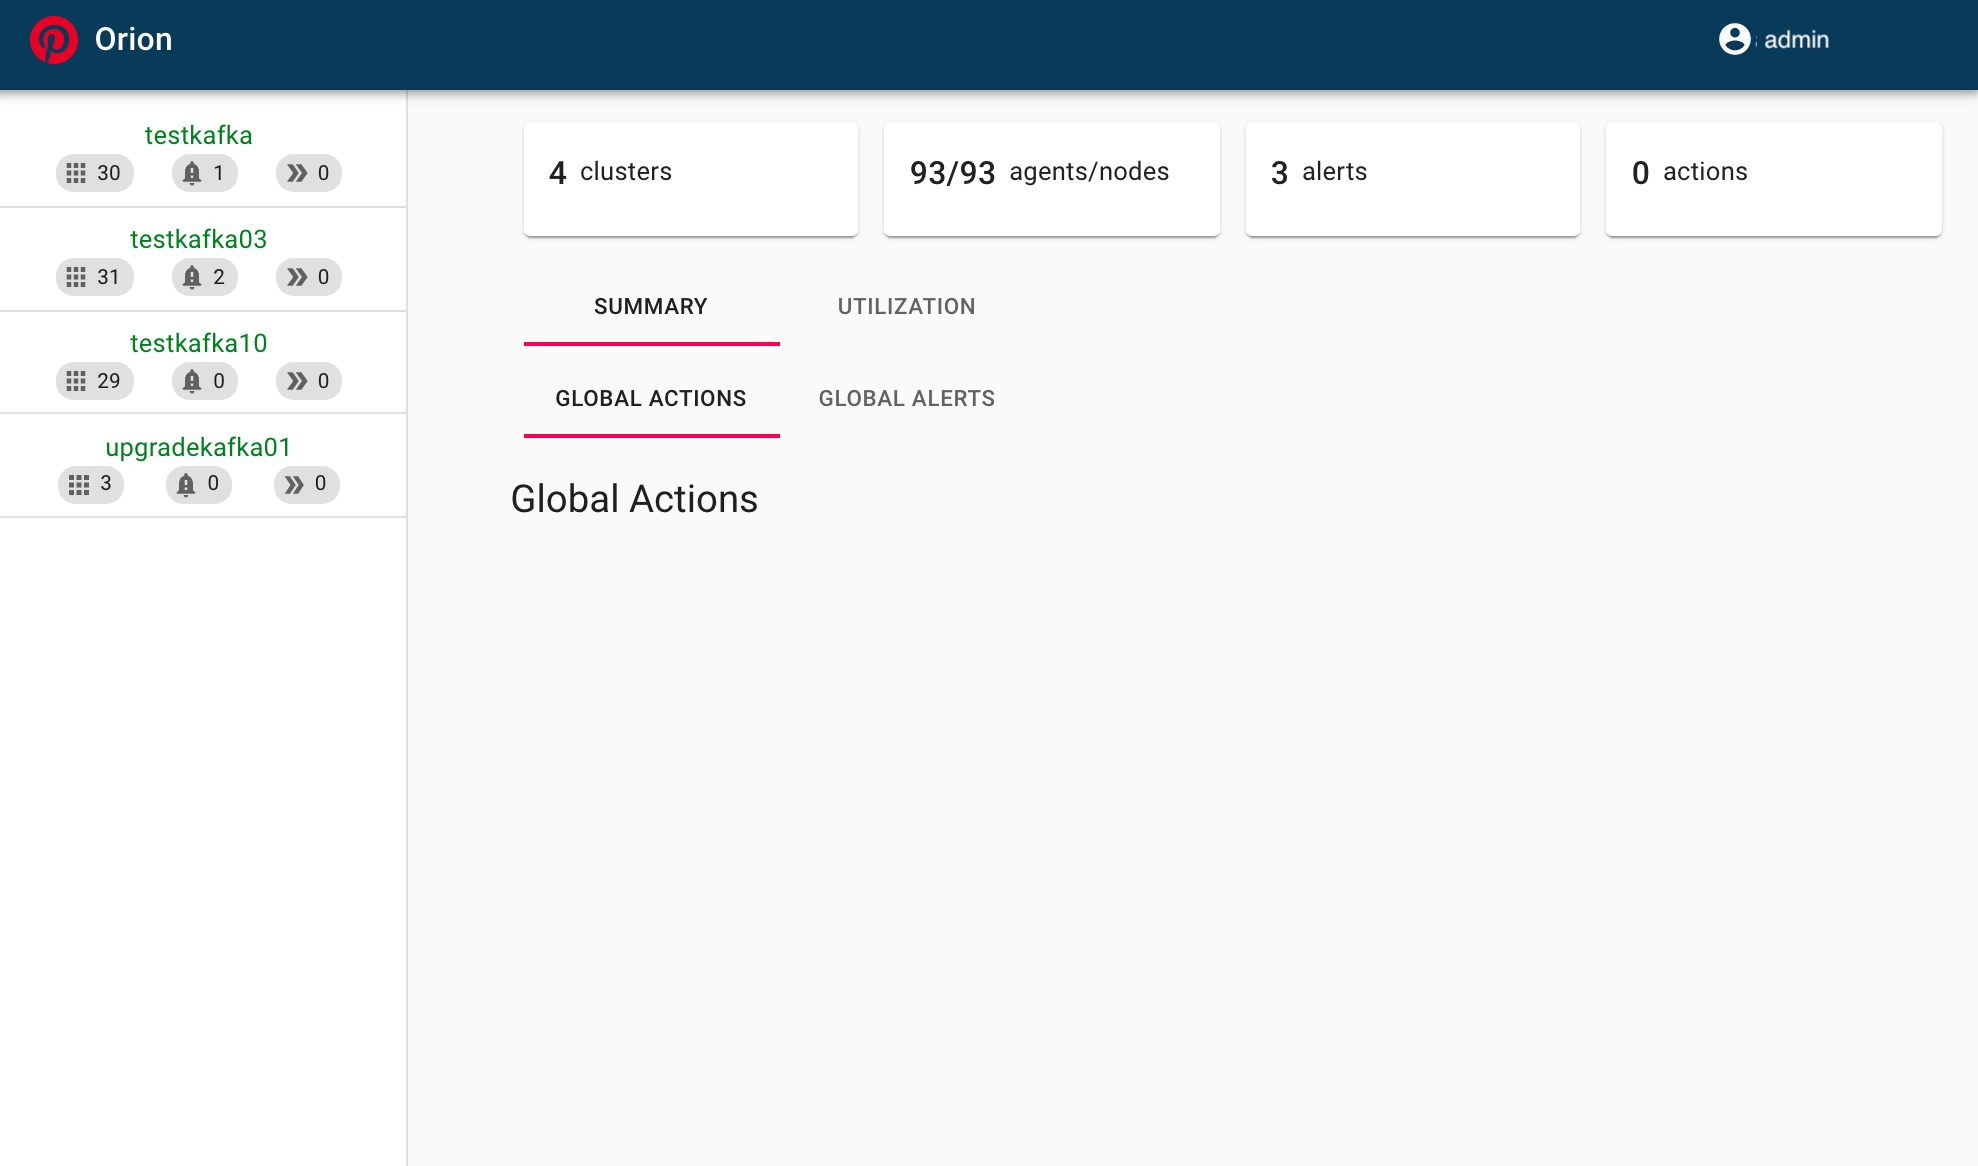Click upgradekafka01 alerts bell chip

point(198,484)
